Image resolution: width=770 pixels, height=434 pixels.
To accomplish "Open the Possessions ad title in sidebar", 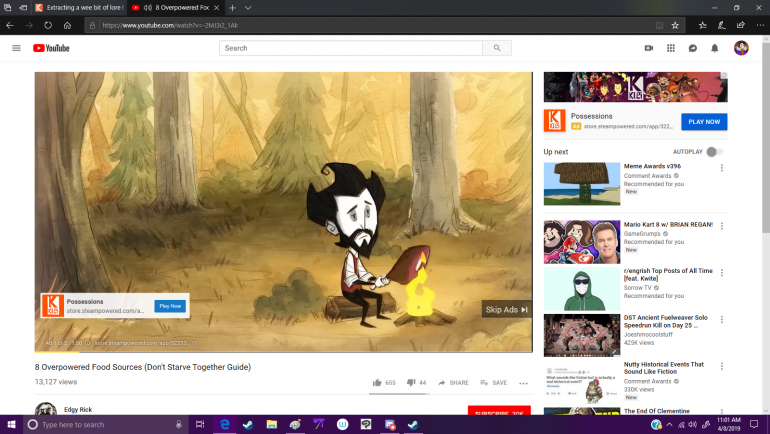I will tap(591, 116).
